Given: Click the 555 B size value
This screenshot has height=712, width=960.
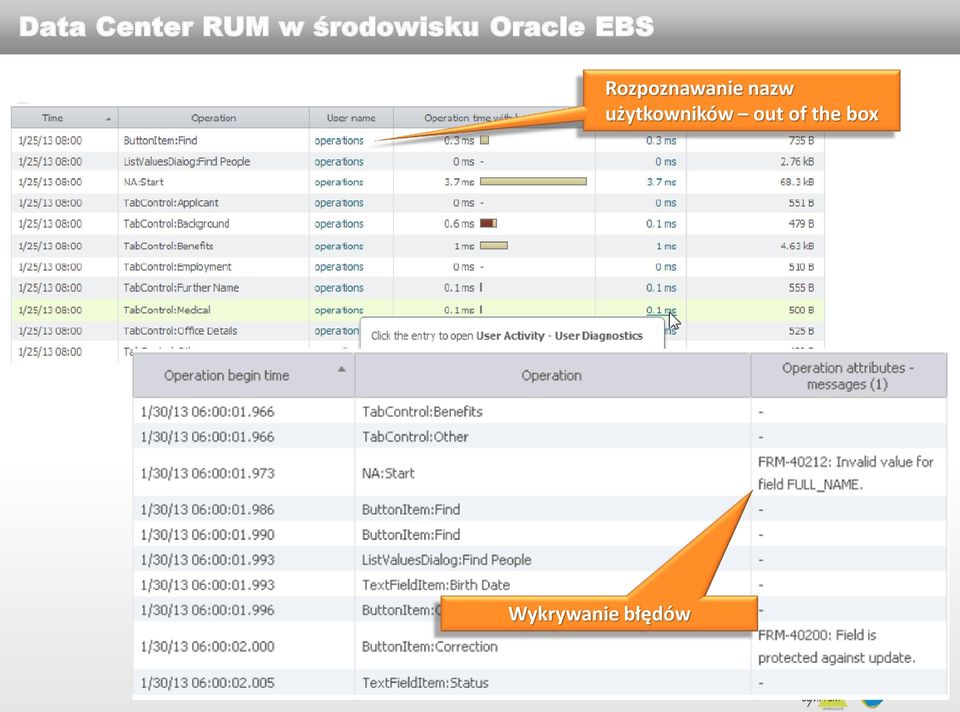Looking at the screenshot, I should 801,288.
